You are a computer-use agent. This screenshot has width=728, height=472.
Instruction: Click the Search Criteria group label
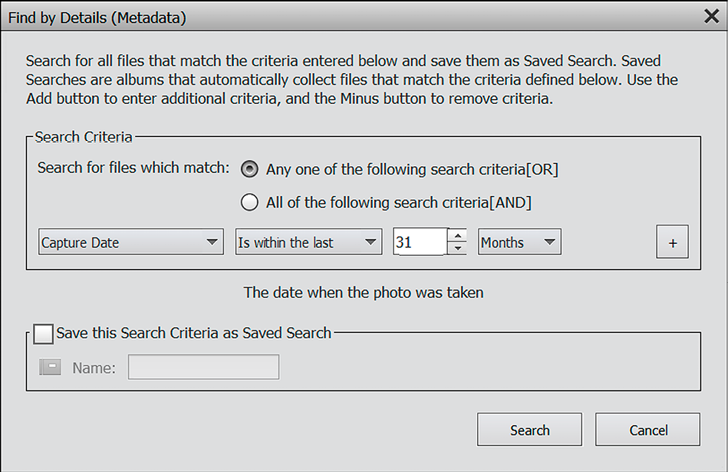pos(84,137)
